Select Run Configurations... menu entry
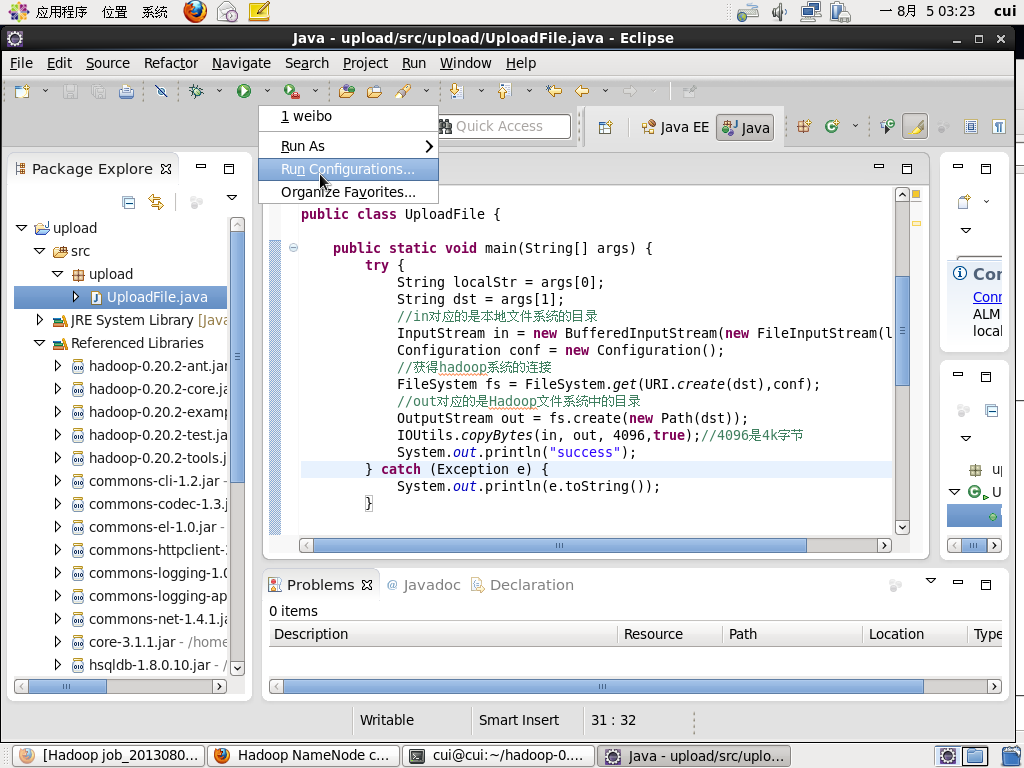The width and height of the screenshot is (1024, 768). (x=347, y=169)
